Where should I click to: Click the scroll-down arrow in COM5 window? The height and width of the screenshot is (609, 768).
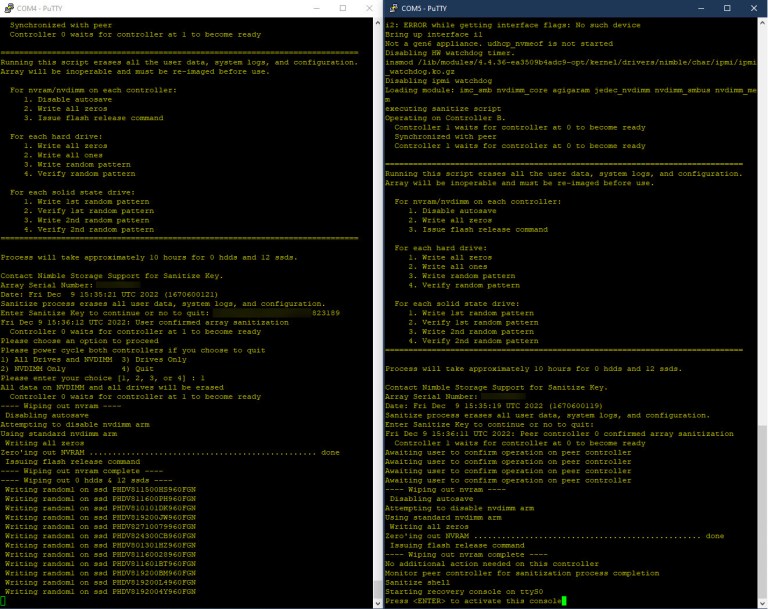point(762,603)
